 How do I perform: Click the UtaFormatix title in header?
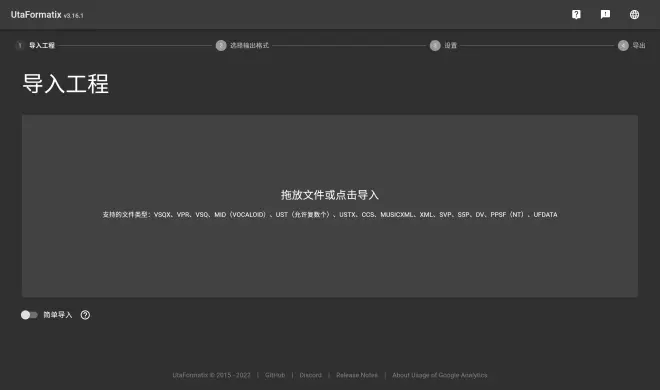(36, 15)
